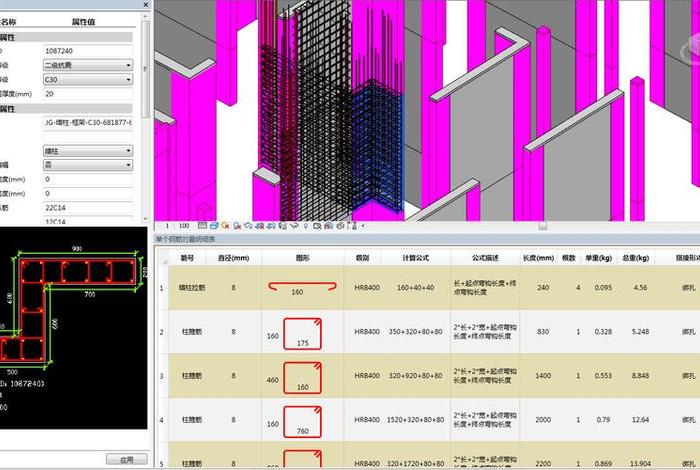Open the visual style blue cube icon
This screenshot has height=470, width=700.
(x=214, y=226)
